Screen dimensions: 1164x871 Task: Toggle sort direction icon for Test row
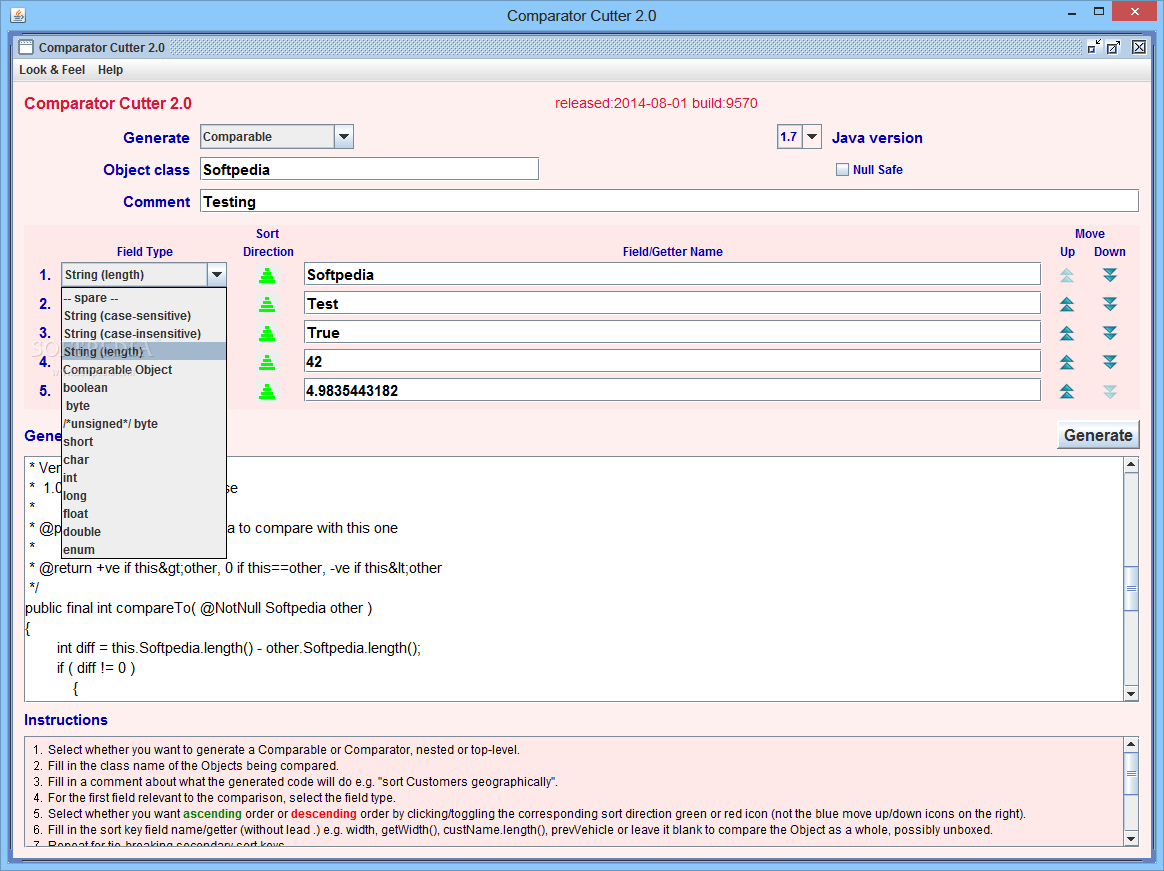click(267, 304)
